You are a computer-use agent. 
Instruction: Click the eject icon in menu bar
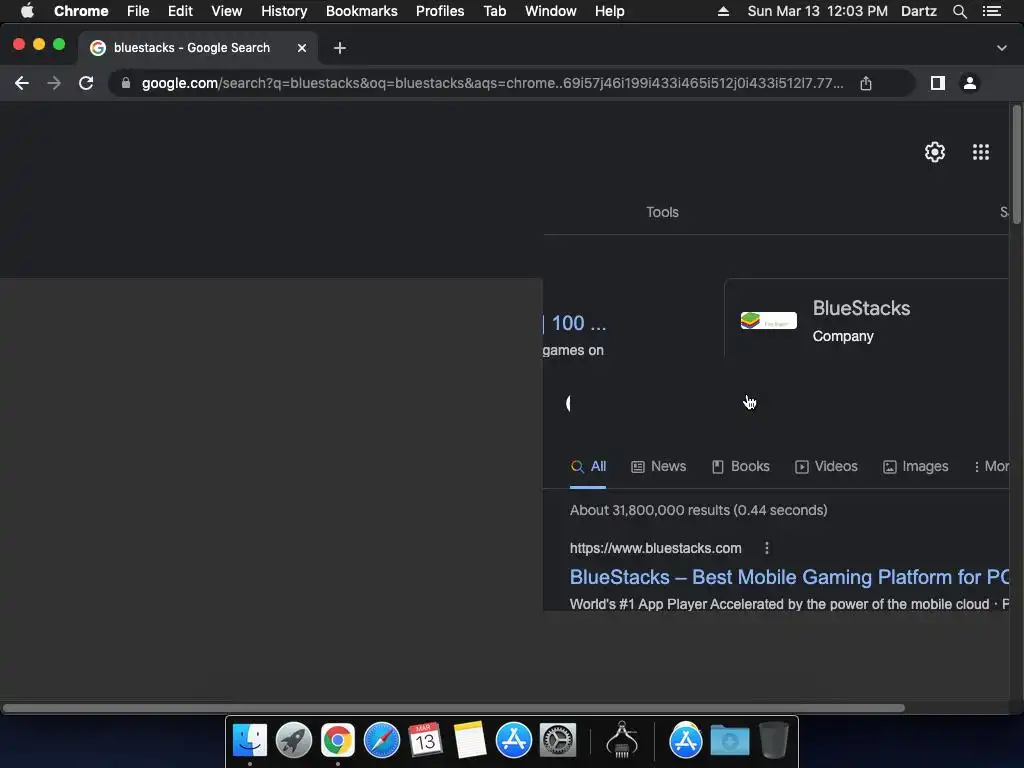723,11
